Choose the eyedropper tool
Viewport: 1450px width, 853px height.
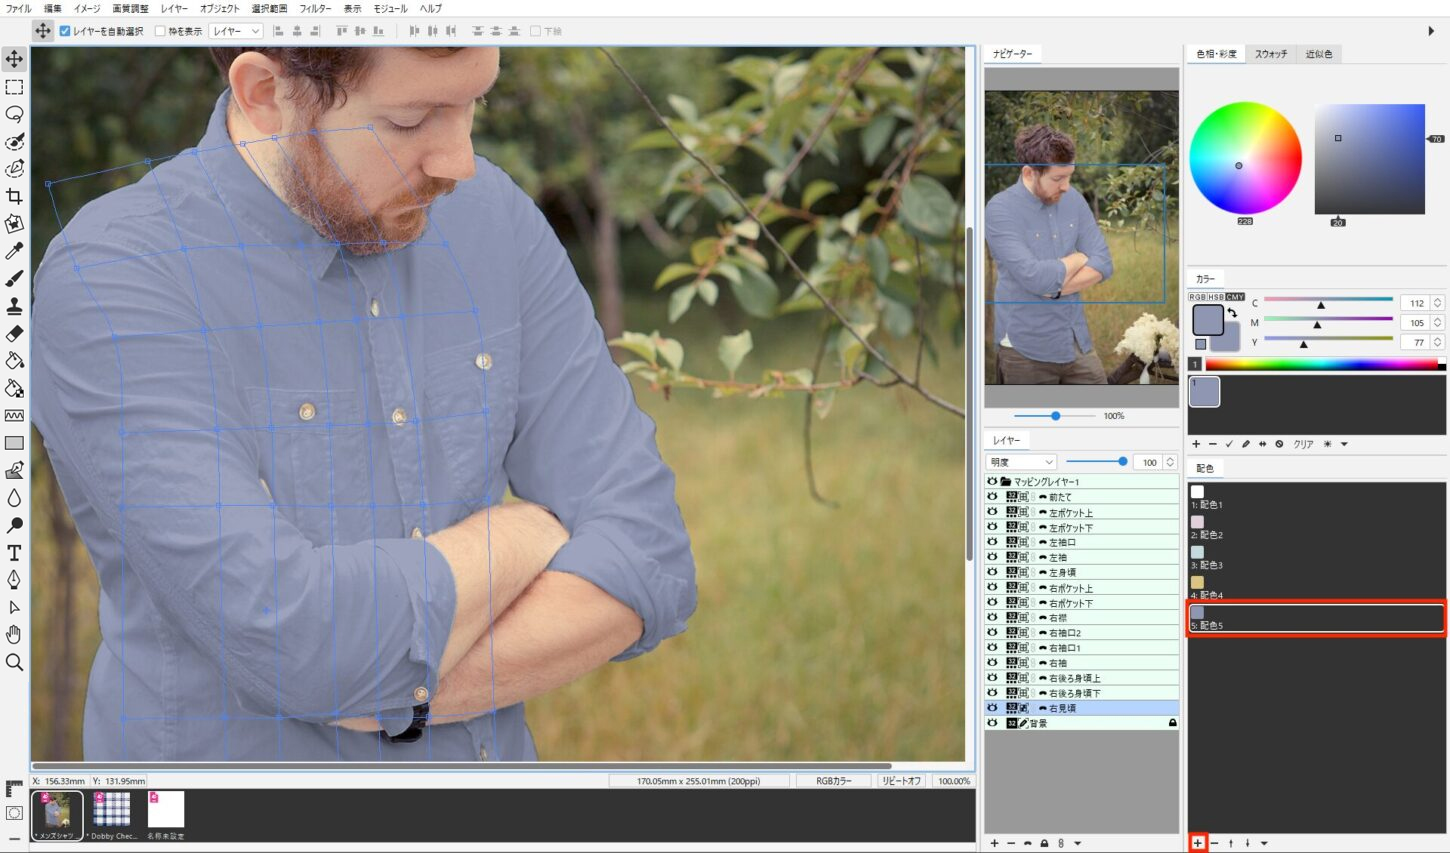pyautogui.click(x=14, y=251)
